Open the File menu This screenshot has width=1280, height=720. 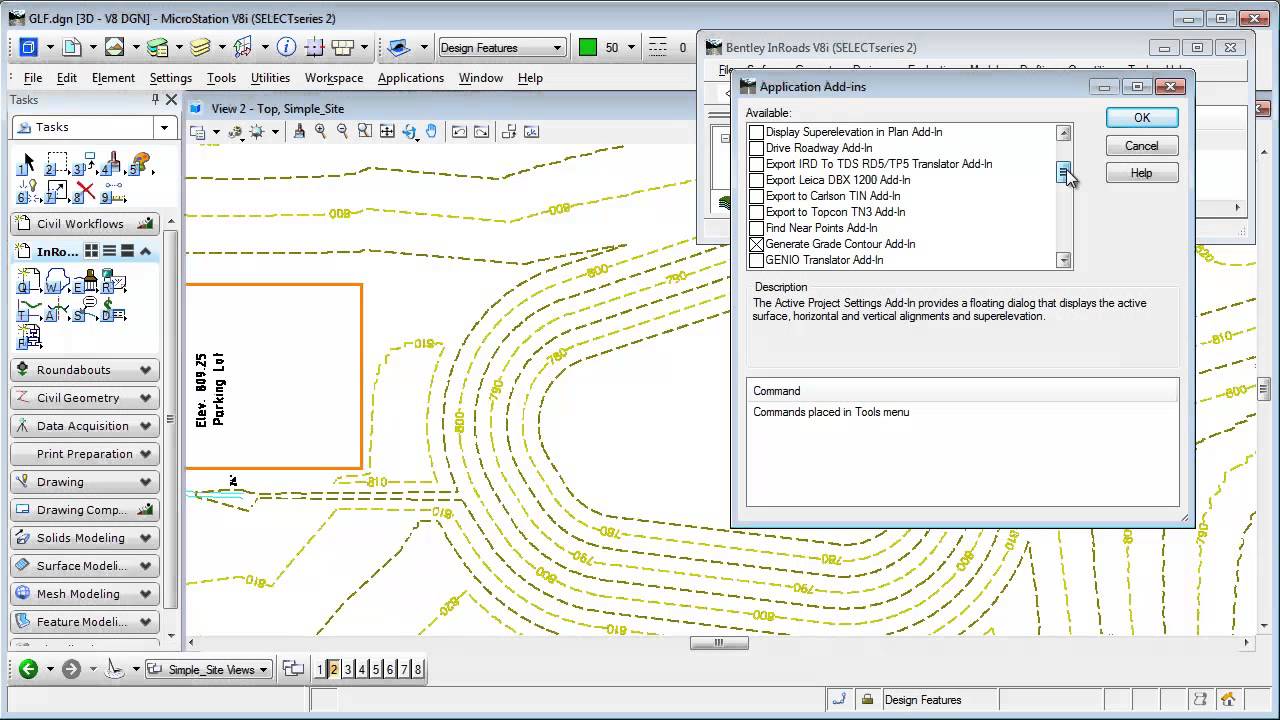(x=33, y=78)
